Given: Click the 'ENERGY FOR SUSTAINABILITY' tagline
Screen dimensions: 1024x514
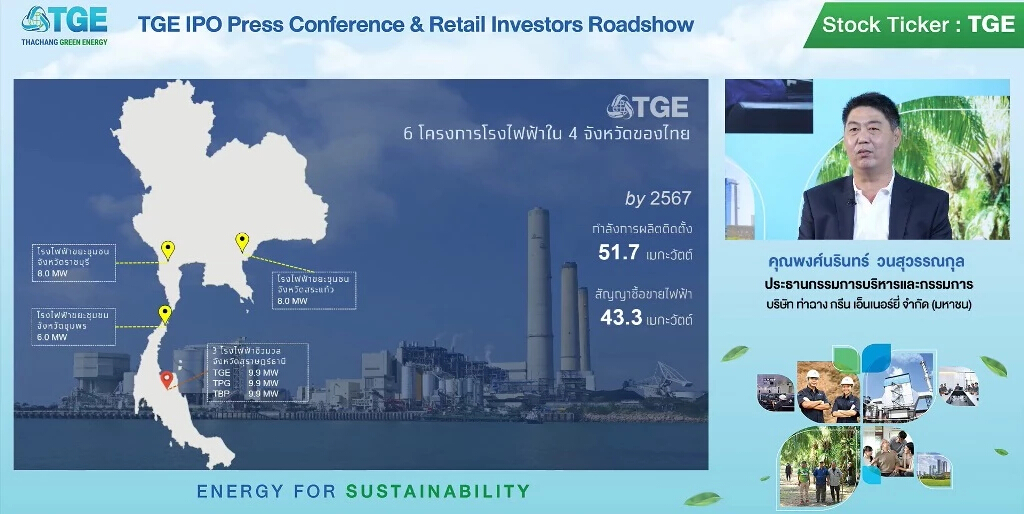Looking at the screenshot, I should [363, 491].
